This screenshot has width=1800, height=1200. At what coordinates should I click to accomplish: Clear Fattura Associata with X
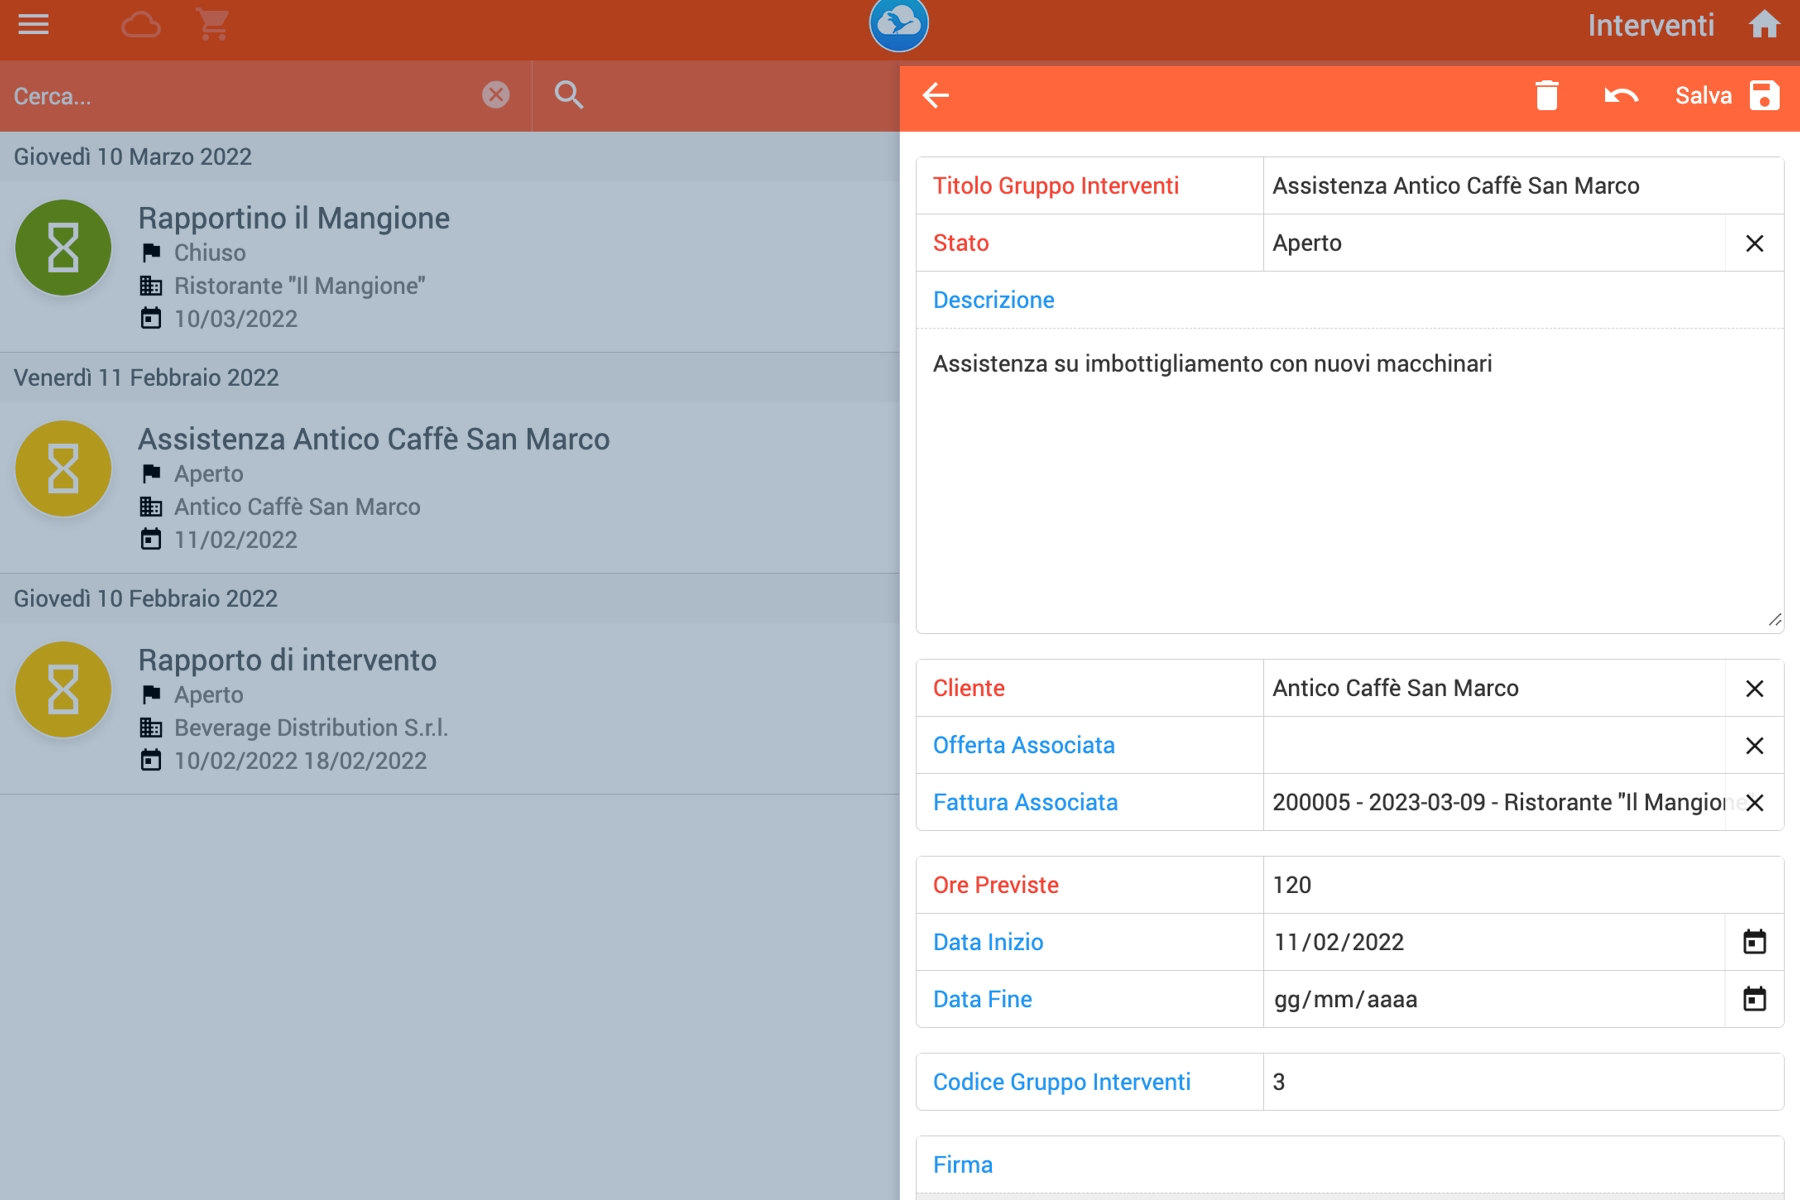click(1754, 802)
